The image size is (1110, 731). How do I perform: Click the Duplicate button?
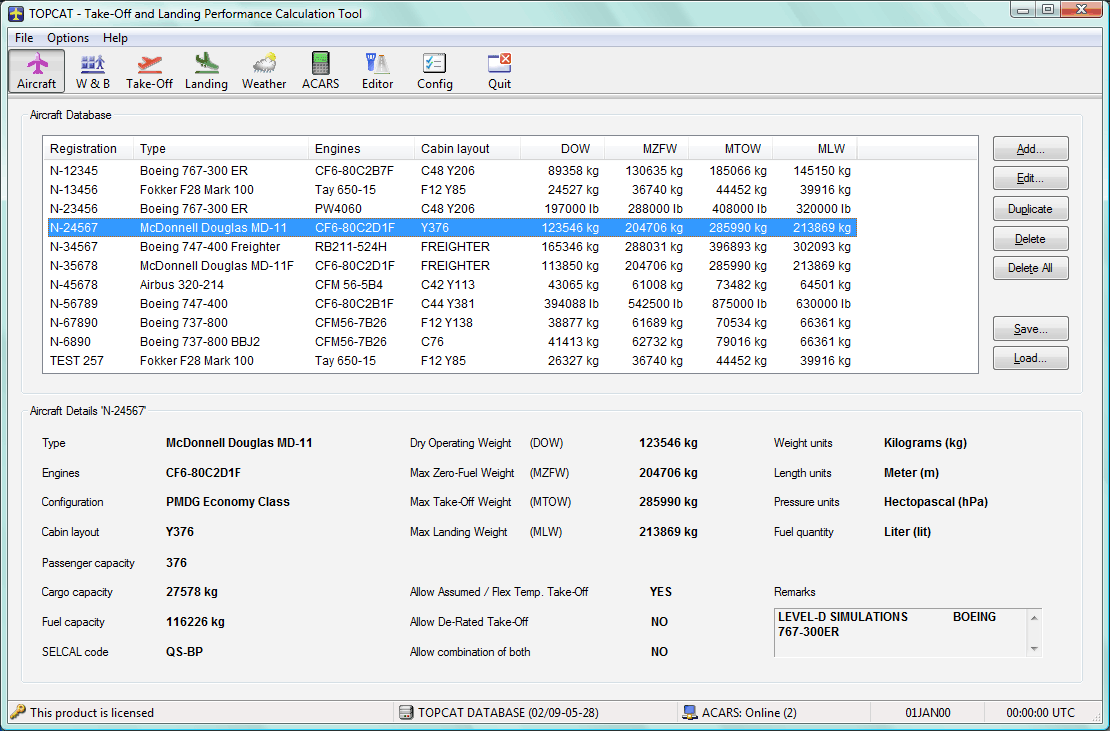tap(1030, 209)
